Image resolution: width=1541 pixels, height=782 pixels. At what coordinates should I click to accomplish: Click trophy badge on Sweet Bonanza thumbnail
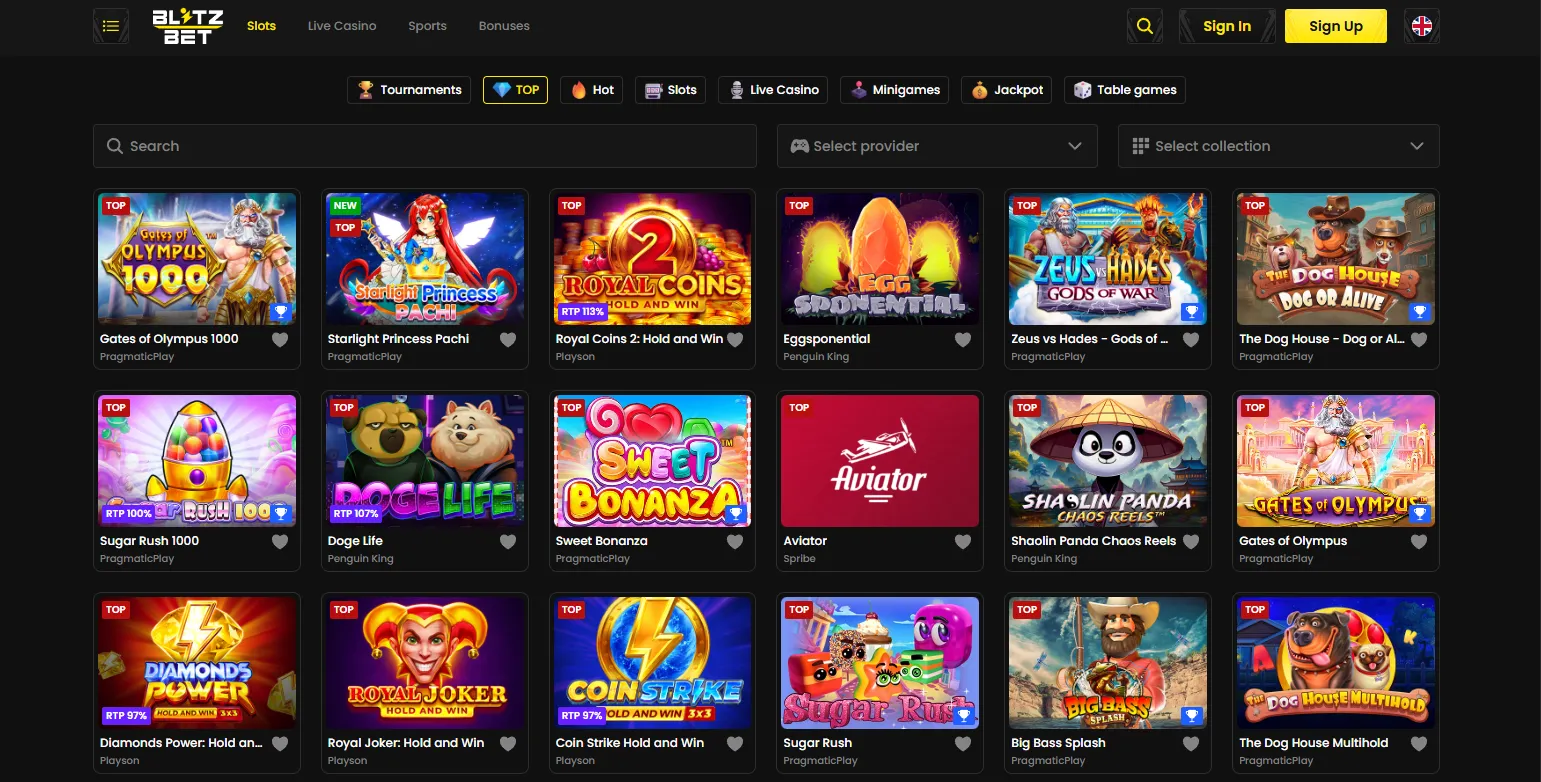tap(736, 514)
